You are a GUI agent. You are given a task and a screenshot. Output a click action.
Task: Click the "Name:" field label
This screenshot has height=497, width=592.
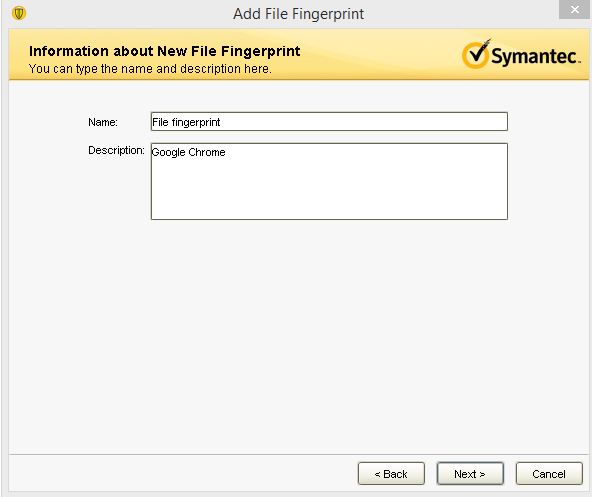[x=103, y=122]
